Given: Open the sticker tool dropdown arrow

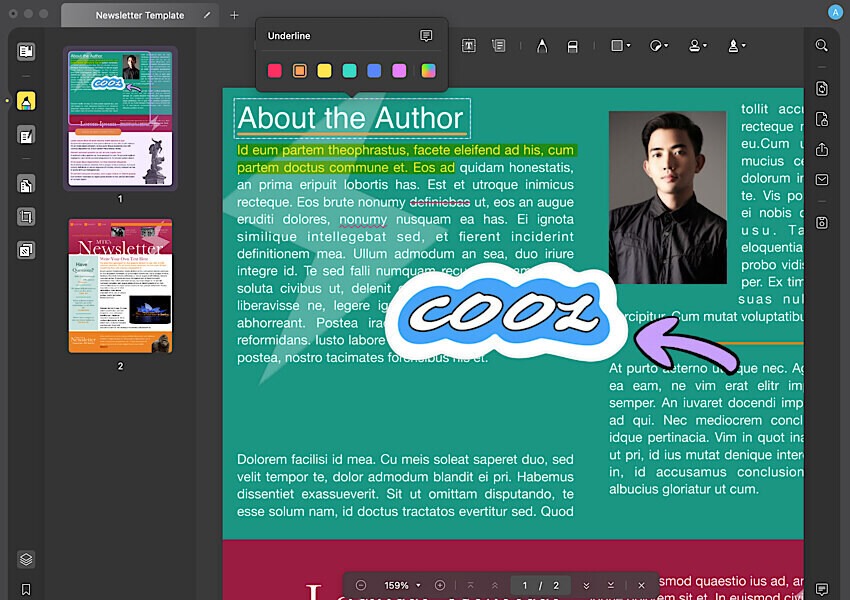Looking at the screenshot, I should click(669, 46).
